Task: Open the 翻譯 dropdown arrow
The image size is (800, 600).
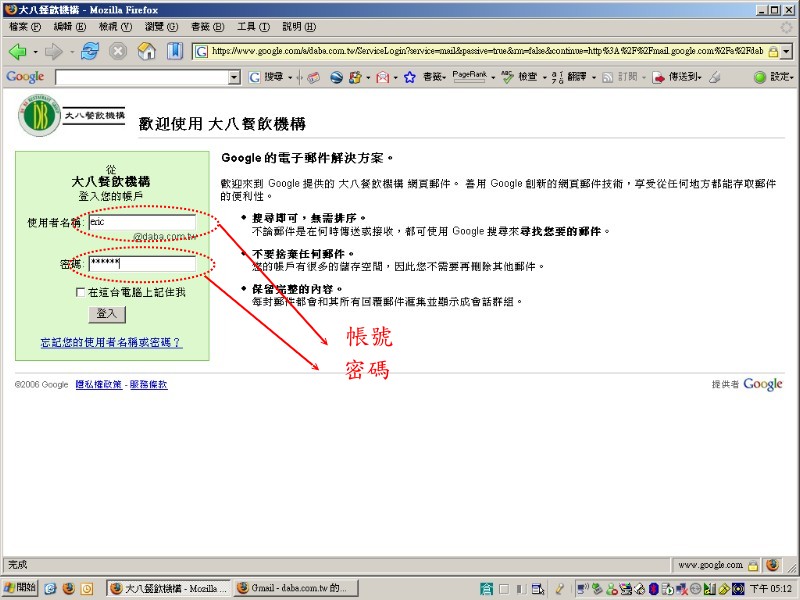Action: pyautogui.click(x=594, y=78)
